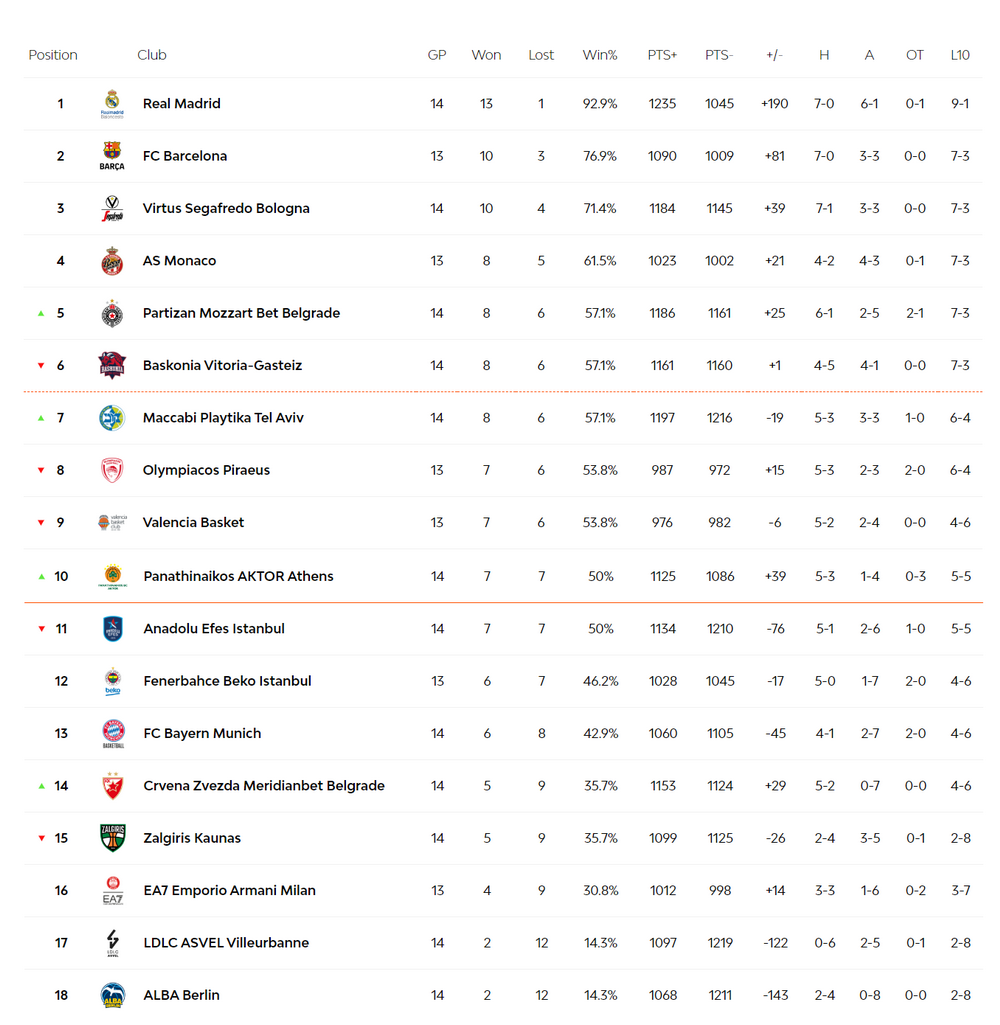Click the PTS+ column header
The width and height of the screenshot is (1000, 1025).
click(x=662, y=55)
